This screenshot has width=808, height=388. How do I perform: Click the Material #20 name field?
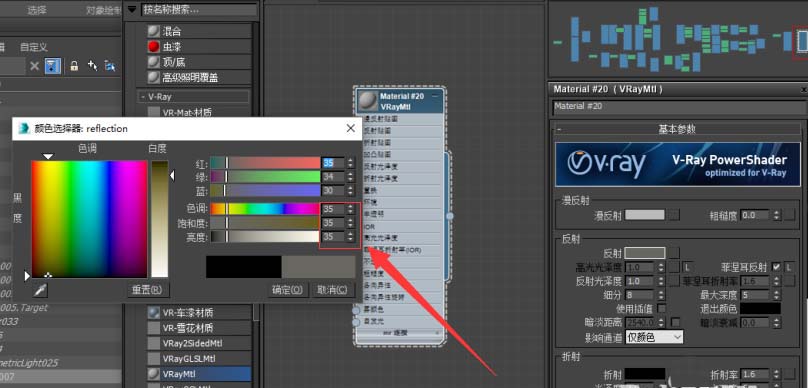(679, 107)
